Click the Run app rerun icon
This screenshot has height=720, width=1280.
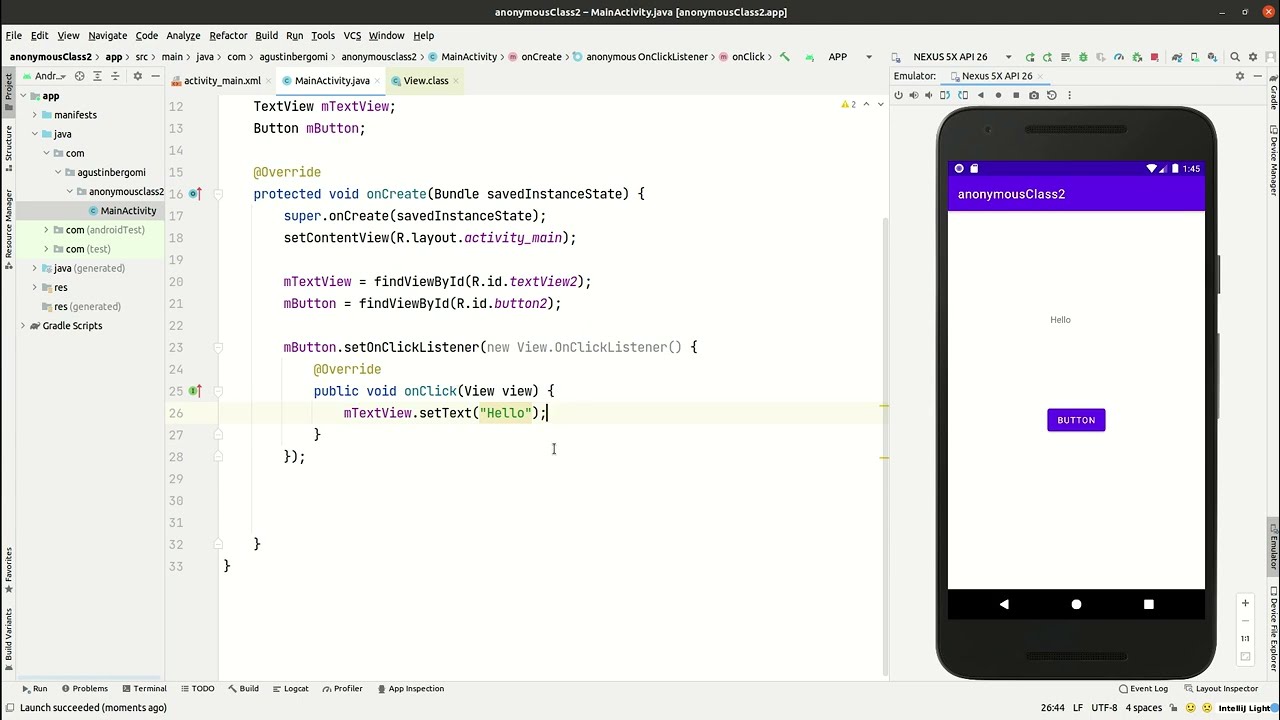(1030, 57)
